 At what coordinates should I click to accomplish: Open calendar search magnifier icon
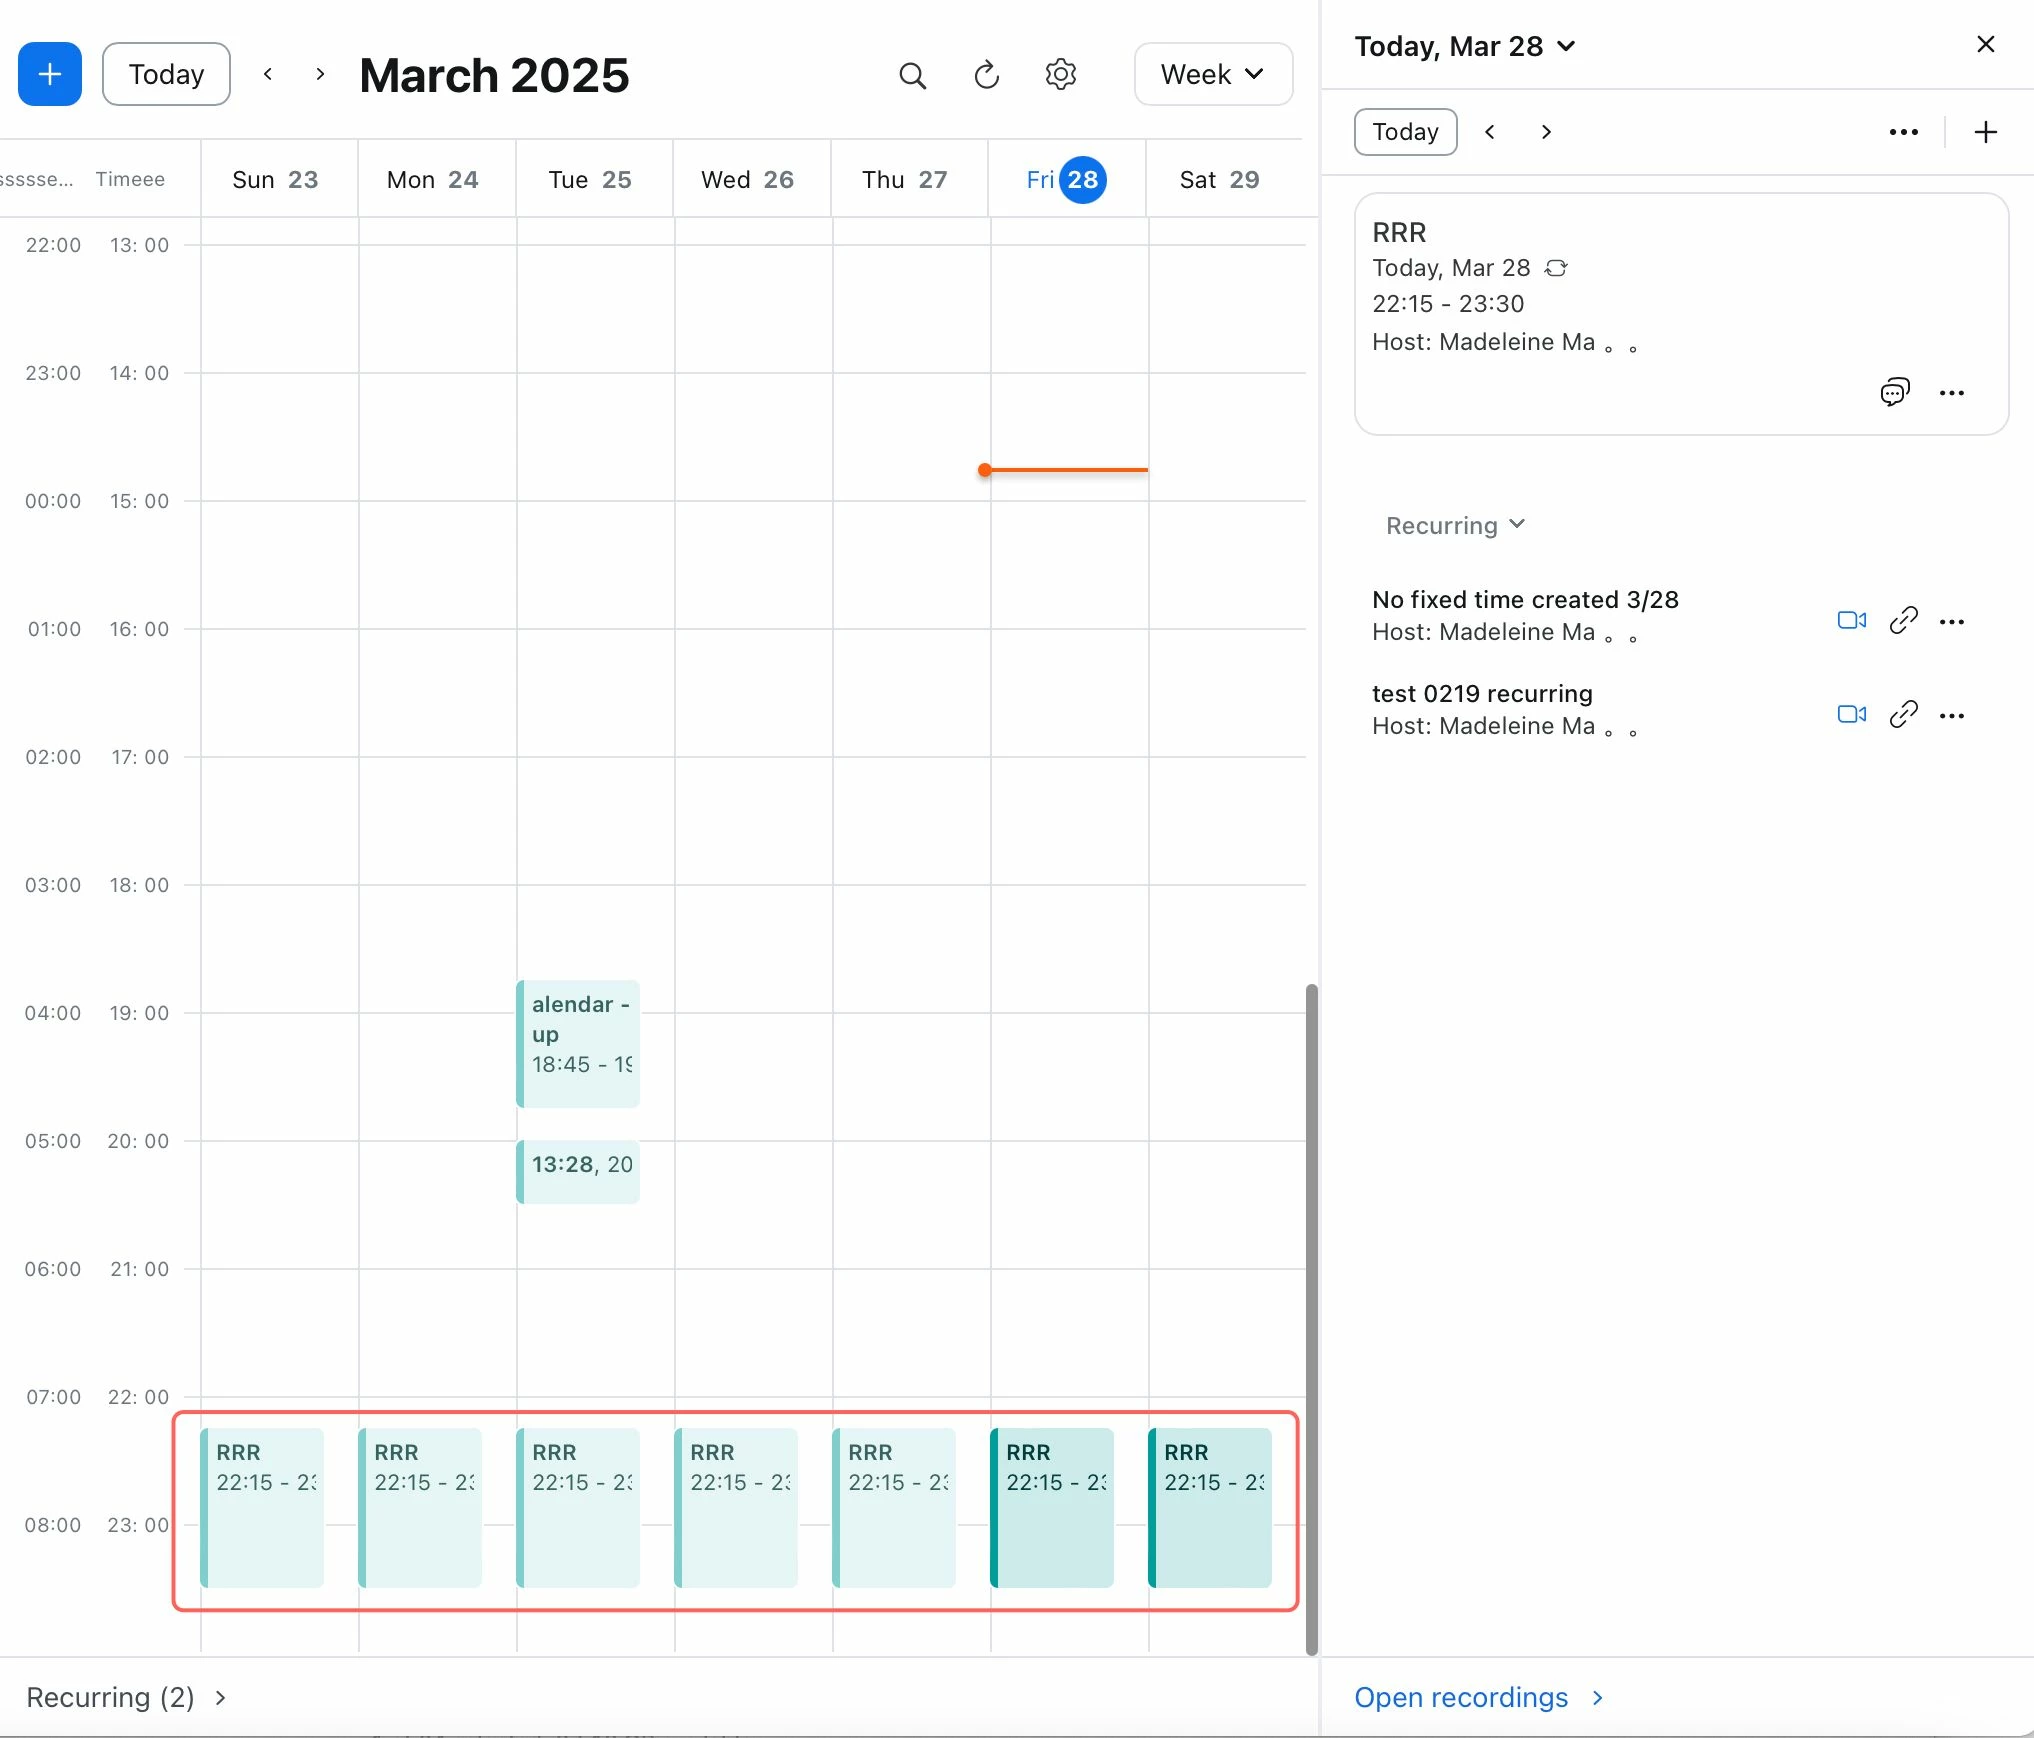pyautogui.click(x=912, y=75)
